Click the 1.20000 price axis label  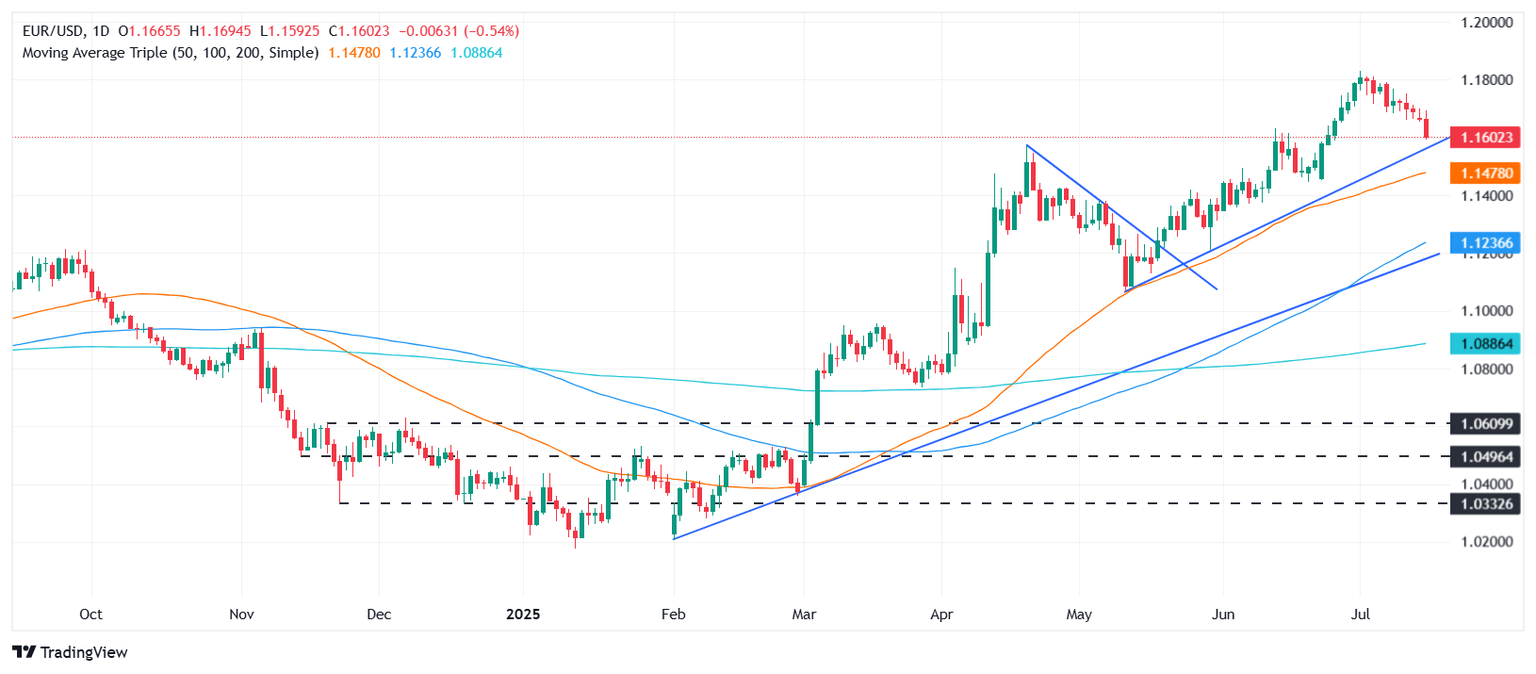coord(1487,22)
